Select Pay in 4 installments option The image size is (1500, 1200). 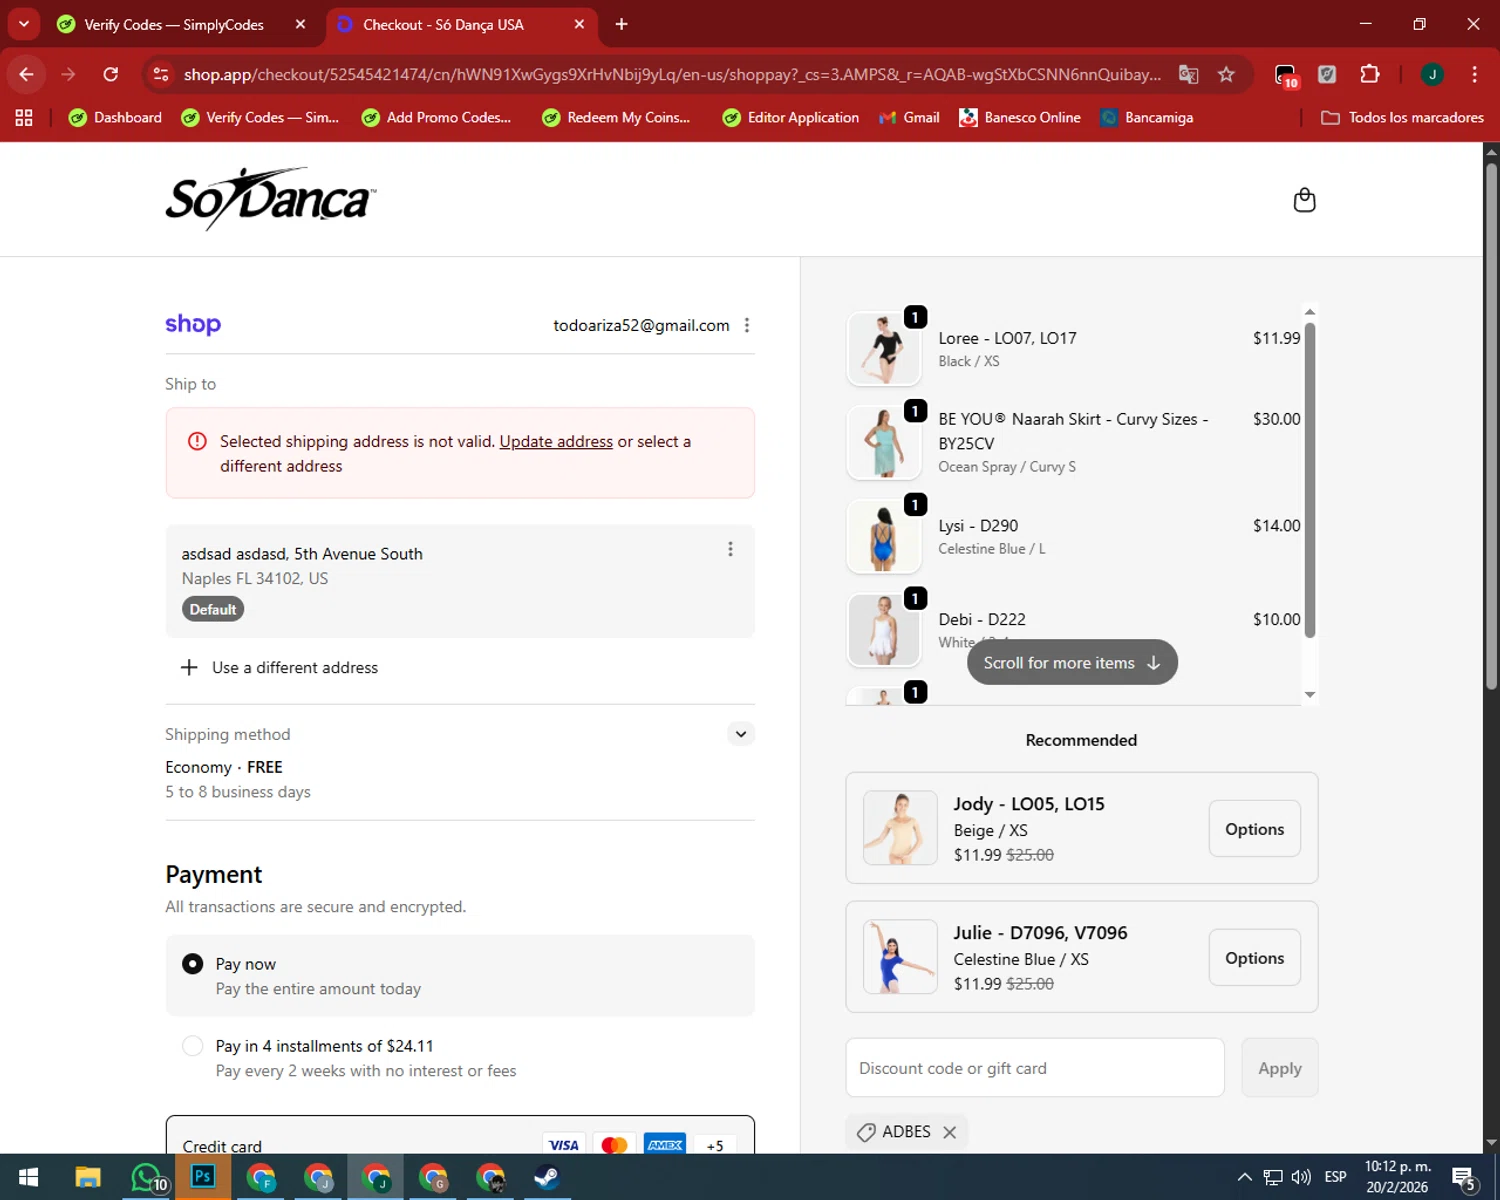(193, 1046)
